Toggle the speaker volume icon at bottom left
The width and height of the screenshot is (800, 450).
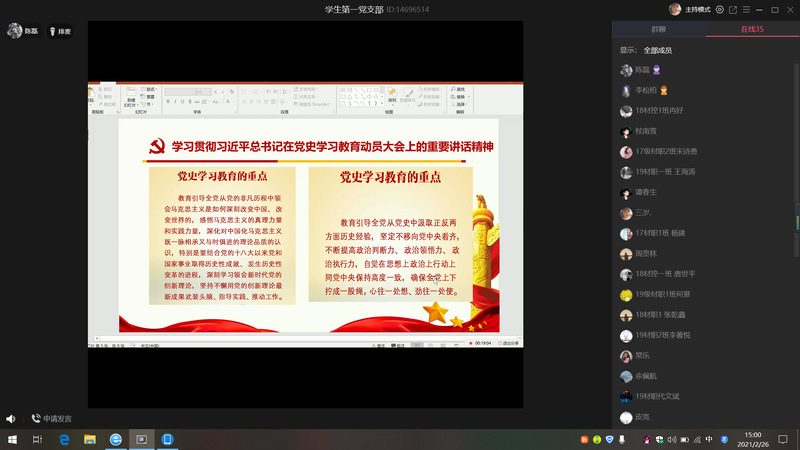(11, 419)
